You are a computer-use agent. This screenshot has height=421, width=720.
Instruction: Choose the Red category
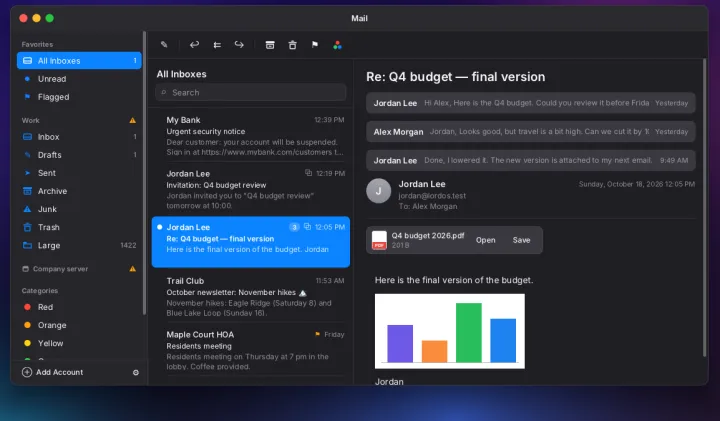[79, 307]
